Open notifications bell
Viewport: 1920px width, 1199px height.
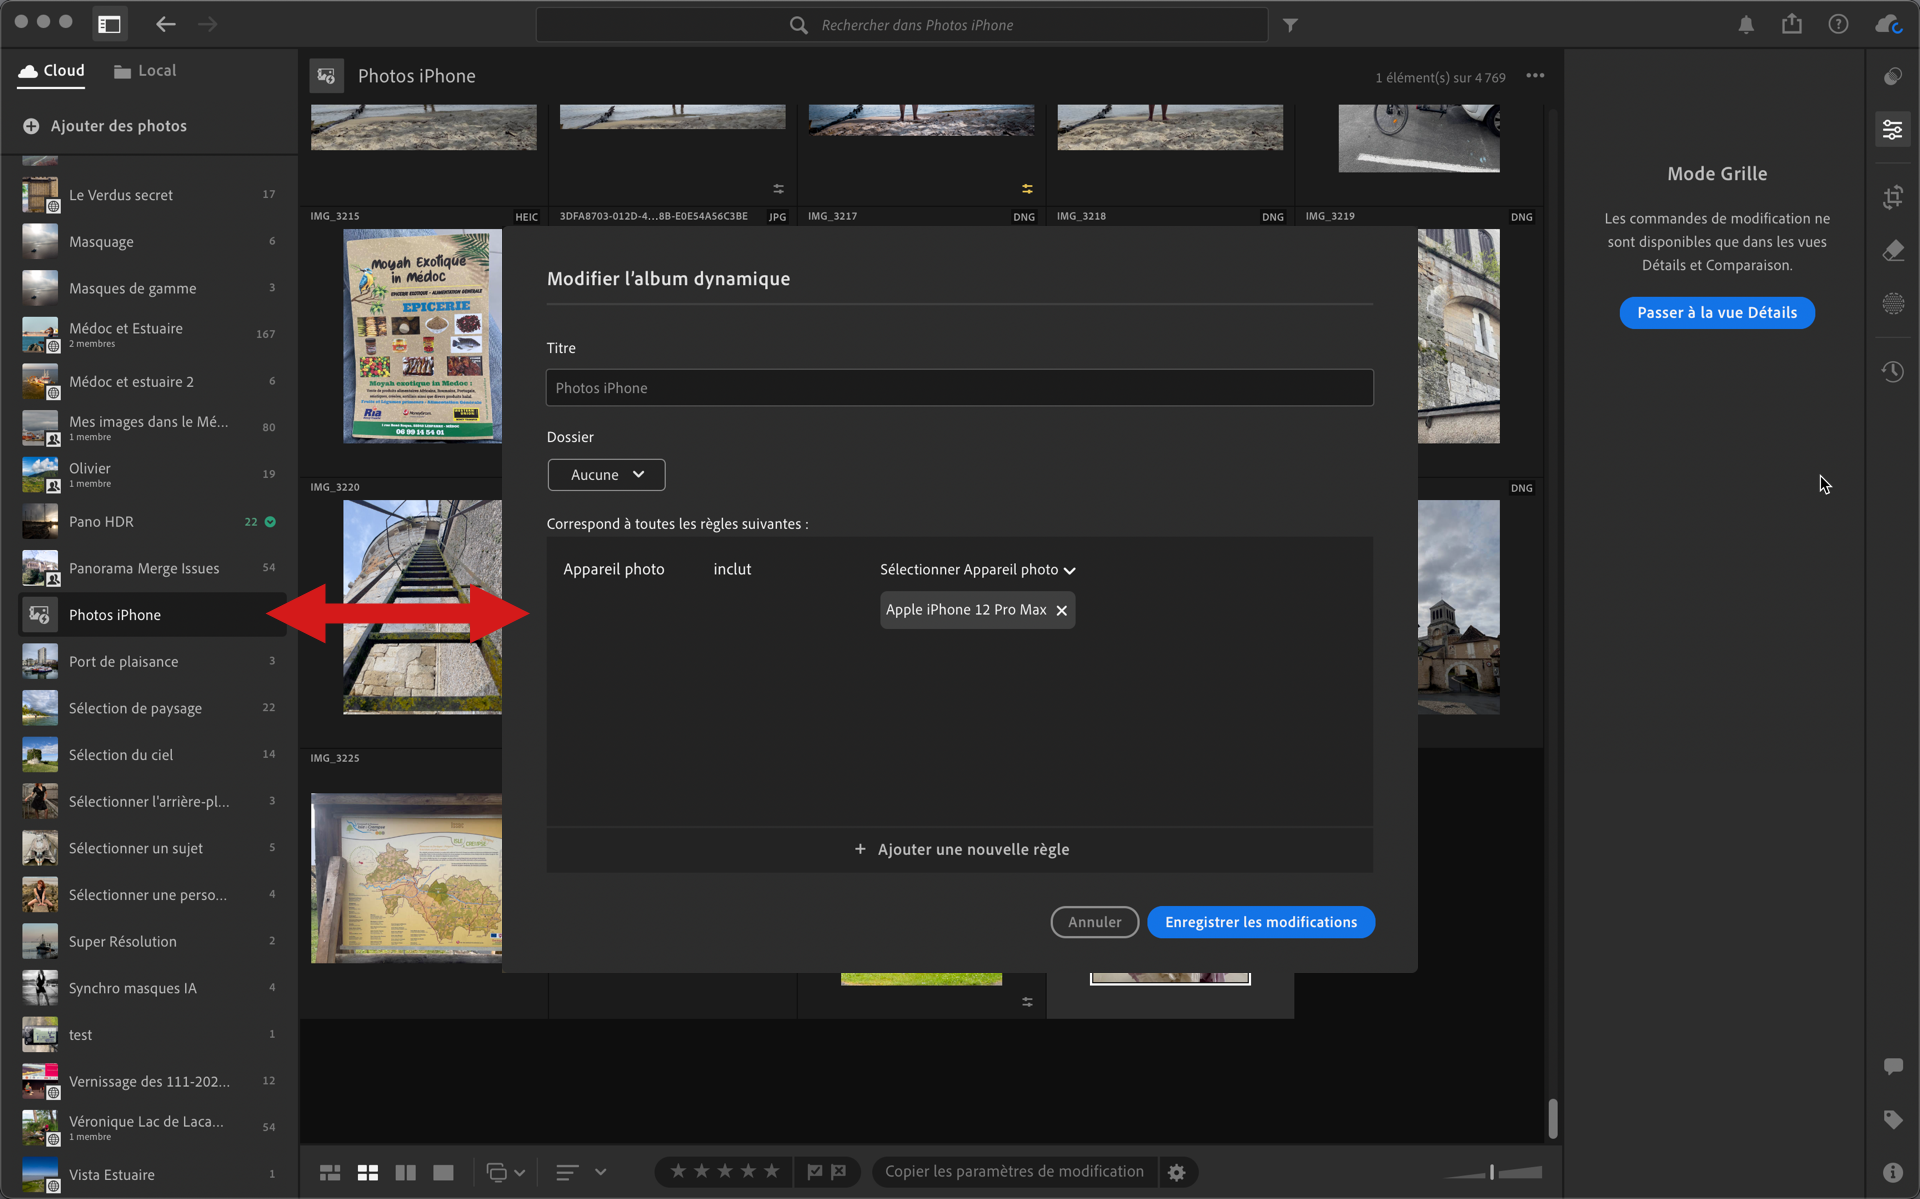(x=1746, y=25)
